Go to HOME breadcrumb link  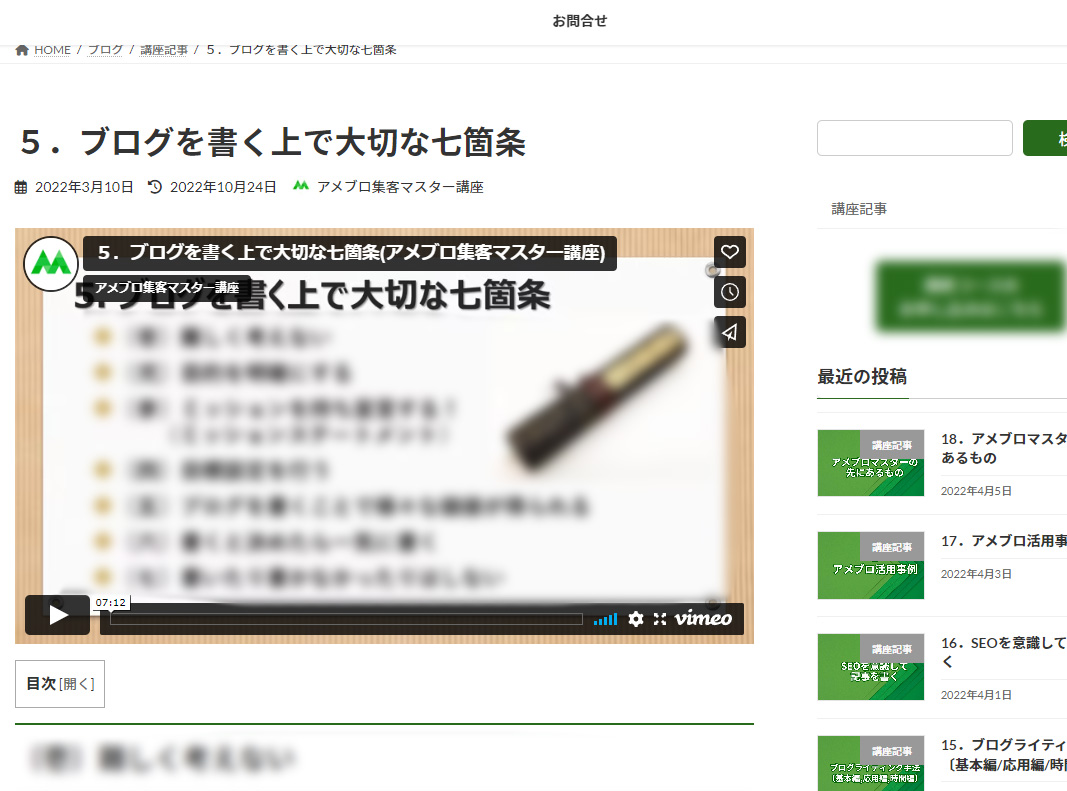click(x=52, y=50)
